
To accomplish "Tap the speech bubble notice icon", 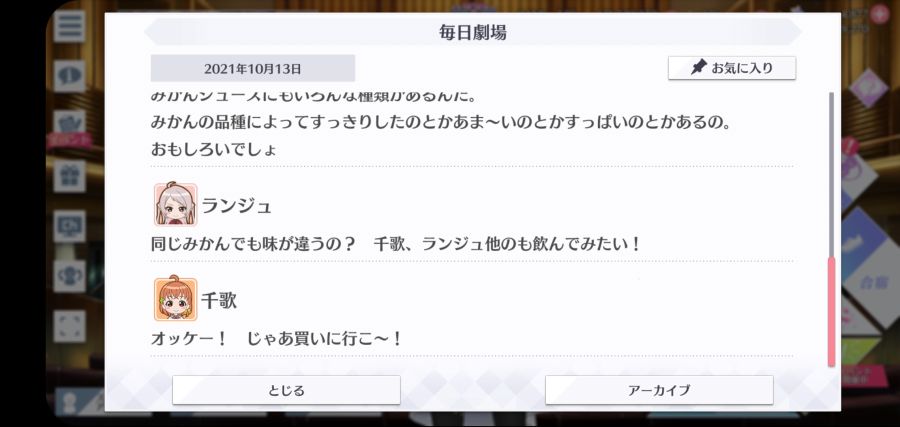I will pyautogui.click(x=69, y=76).
